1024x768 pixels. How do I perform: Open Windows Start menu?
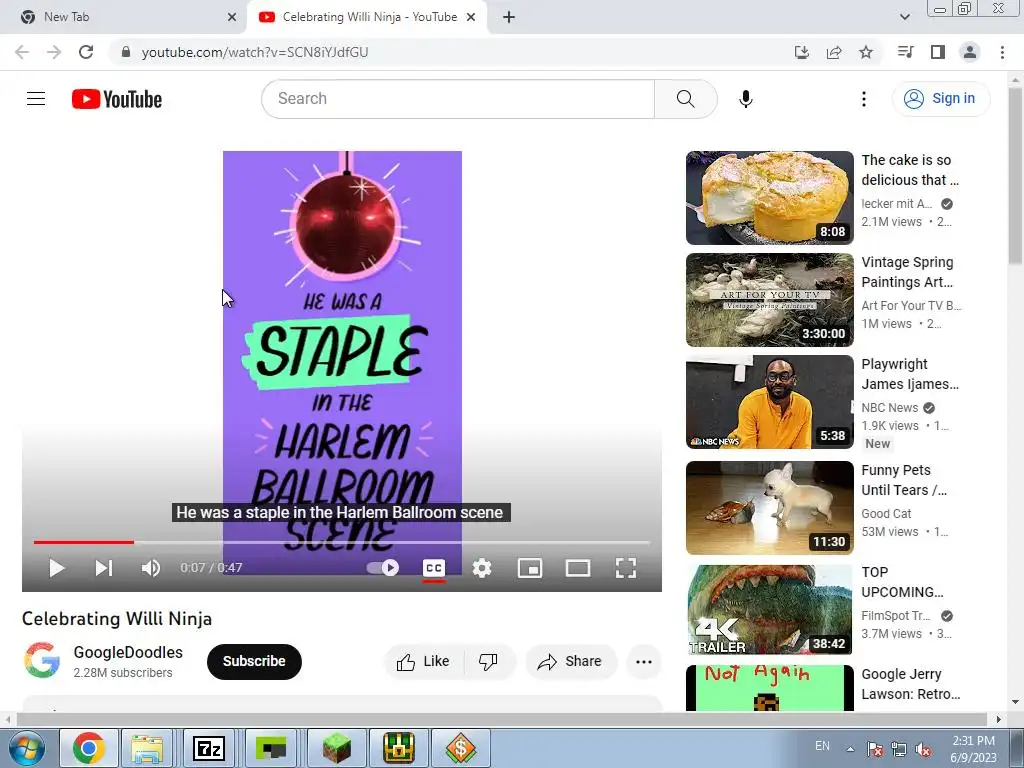[27, 748]
